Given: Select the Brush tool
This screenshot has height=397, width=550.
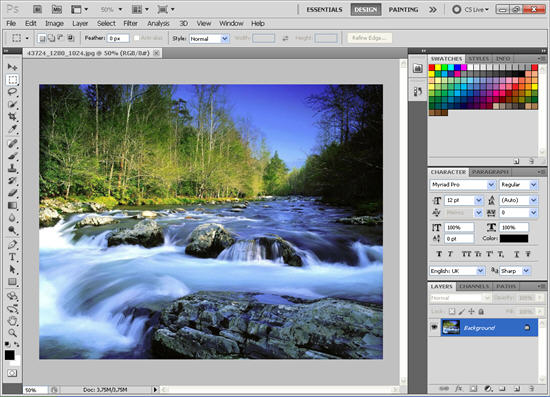Looking at the screenshot, I should [x=12, y=156].
